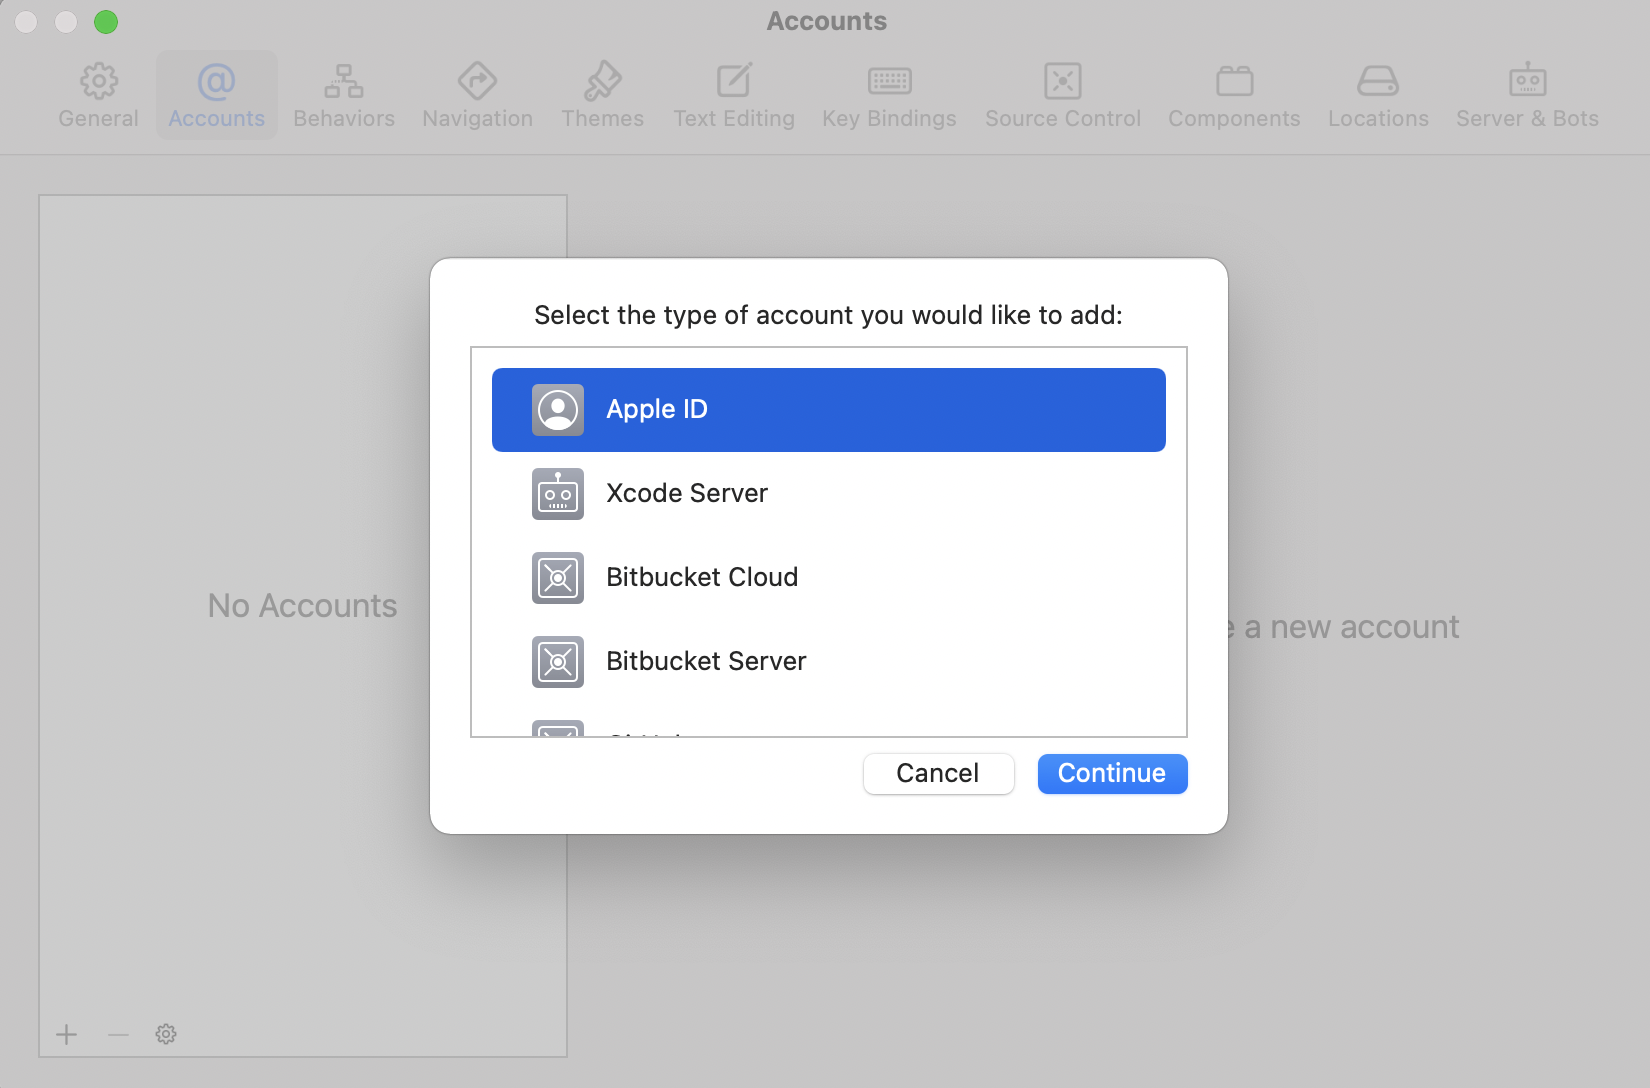Click the Behaviors tab label

[344, 119]
